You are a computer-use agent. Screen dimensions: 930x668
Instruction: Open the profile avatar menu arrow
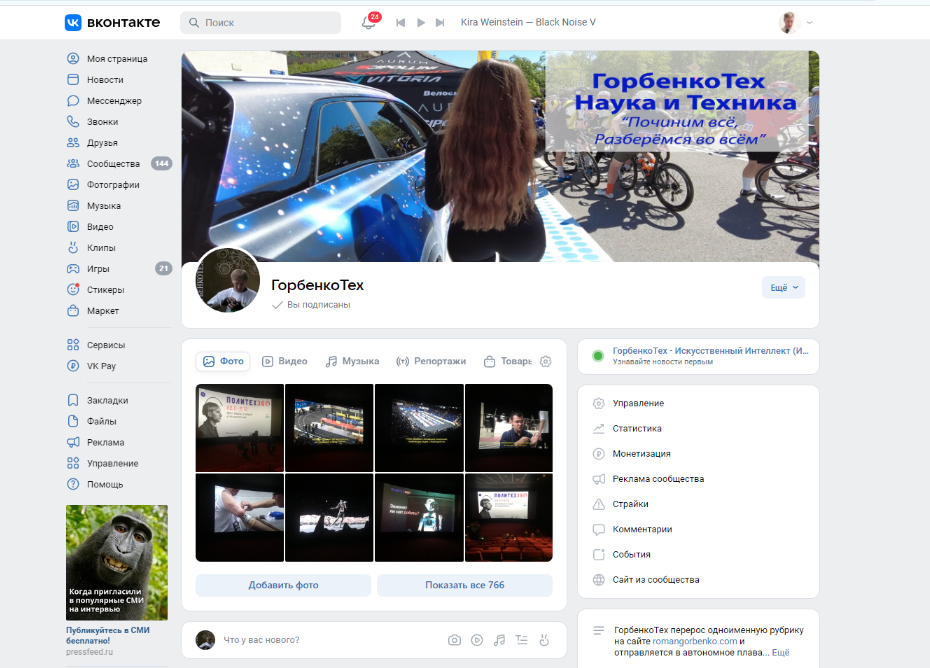809,22
